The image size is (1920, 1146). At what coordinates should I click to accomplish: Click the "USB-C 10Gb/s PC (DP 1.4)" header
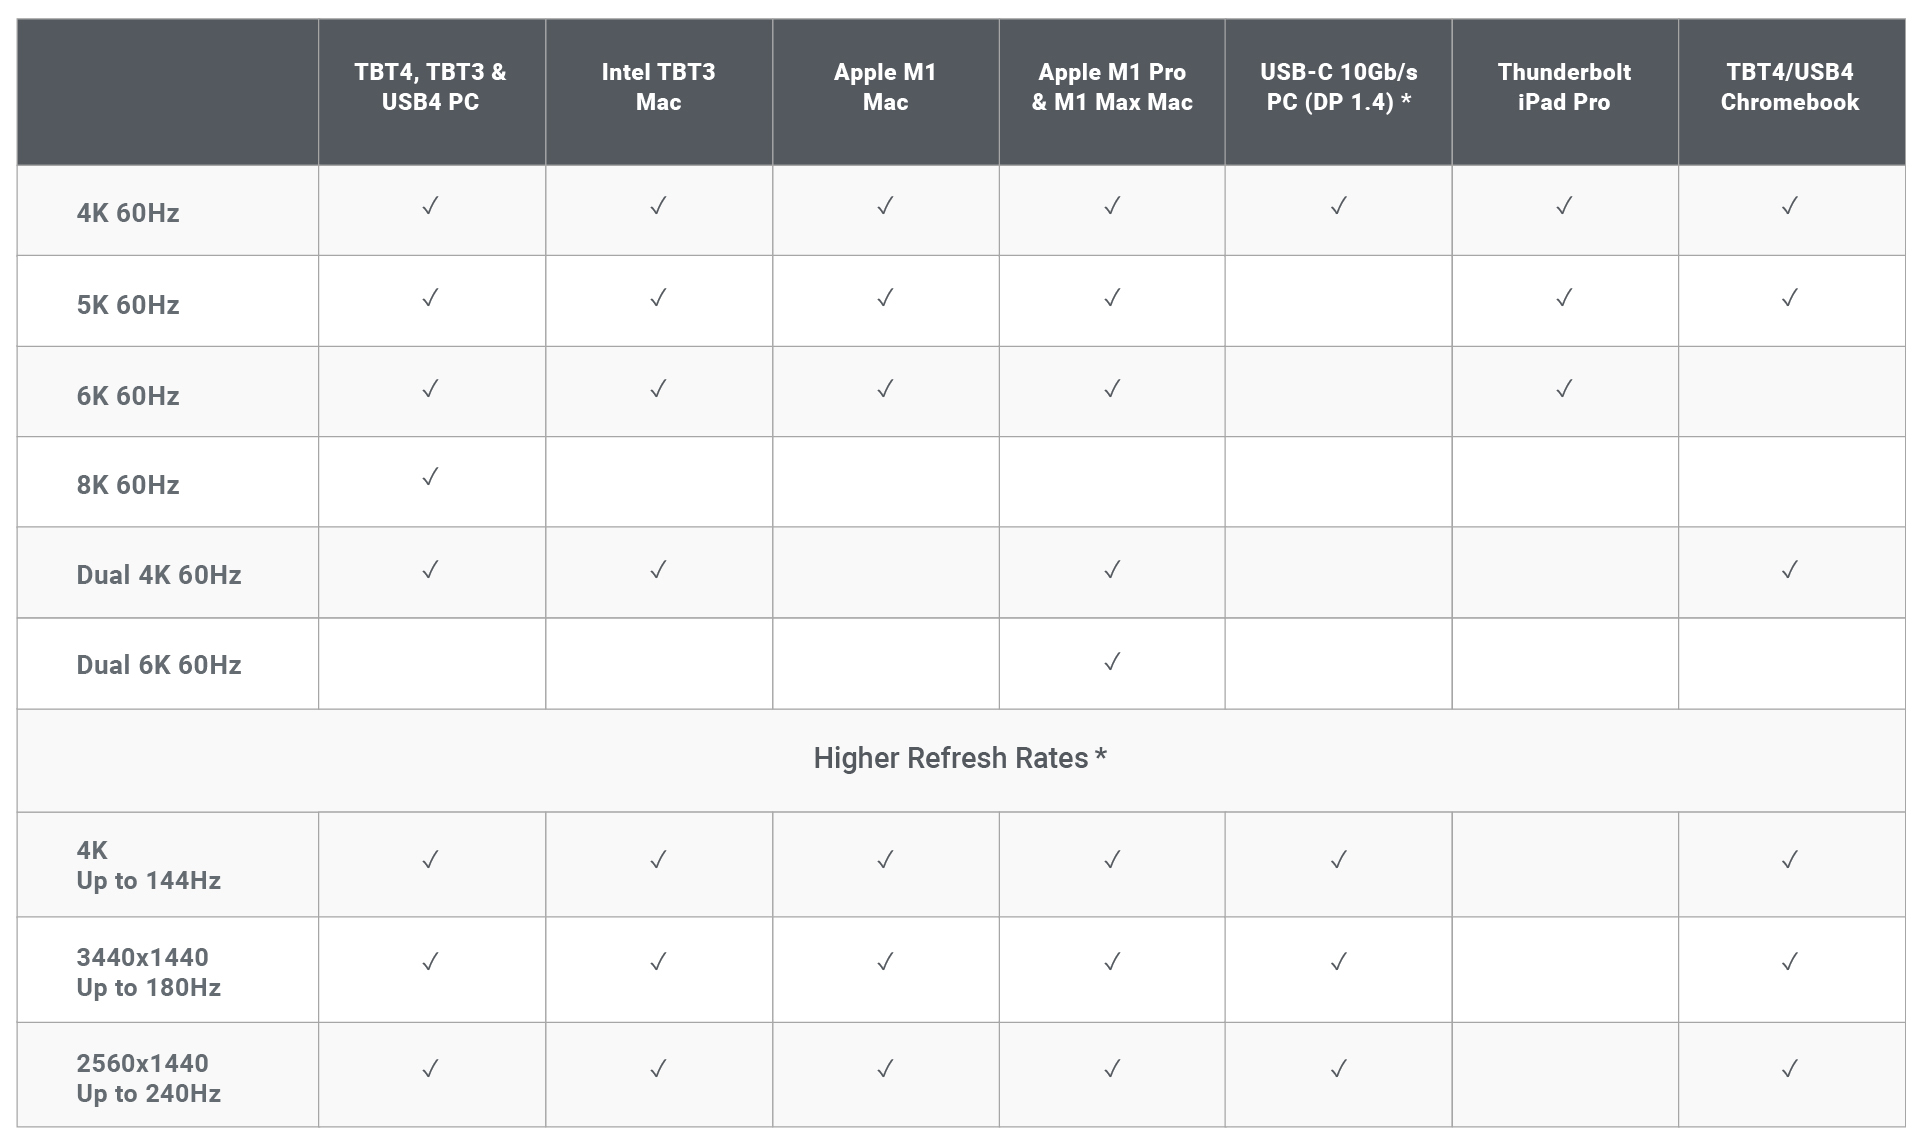(1338, 87)
